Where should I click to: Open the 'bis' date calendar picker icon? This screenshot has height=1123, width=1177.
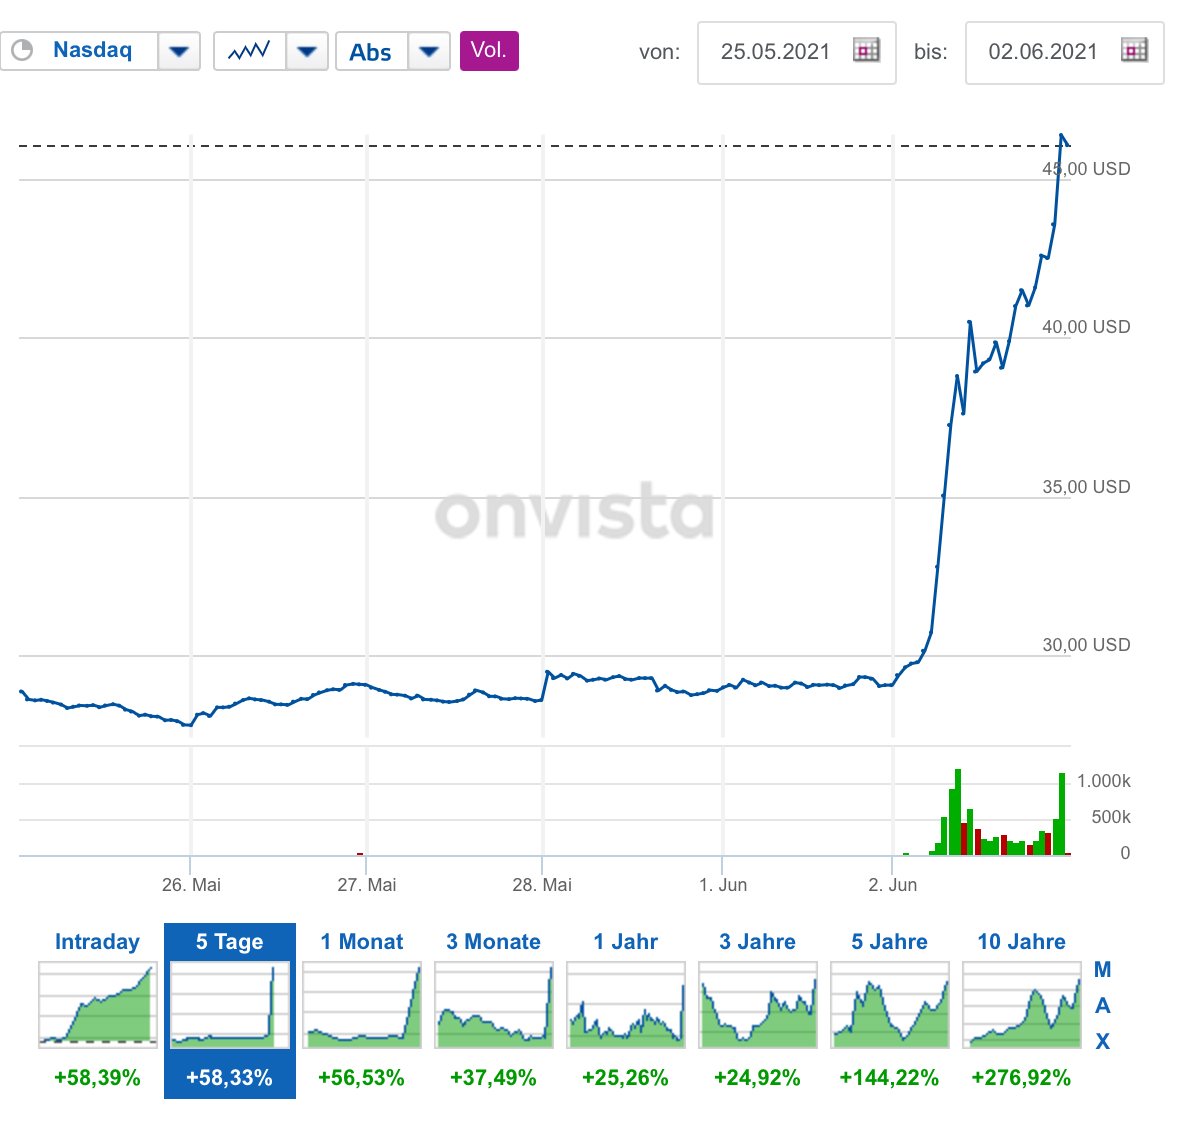1134,51
